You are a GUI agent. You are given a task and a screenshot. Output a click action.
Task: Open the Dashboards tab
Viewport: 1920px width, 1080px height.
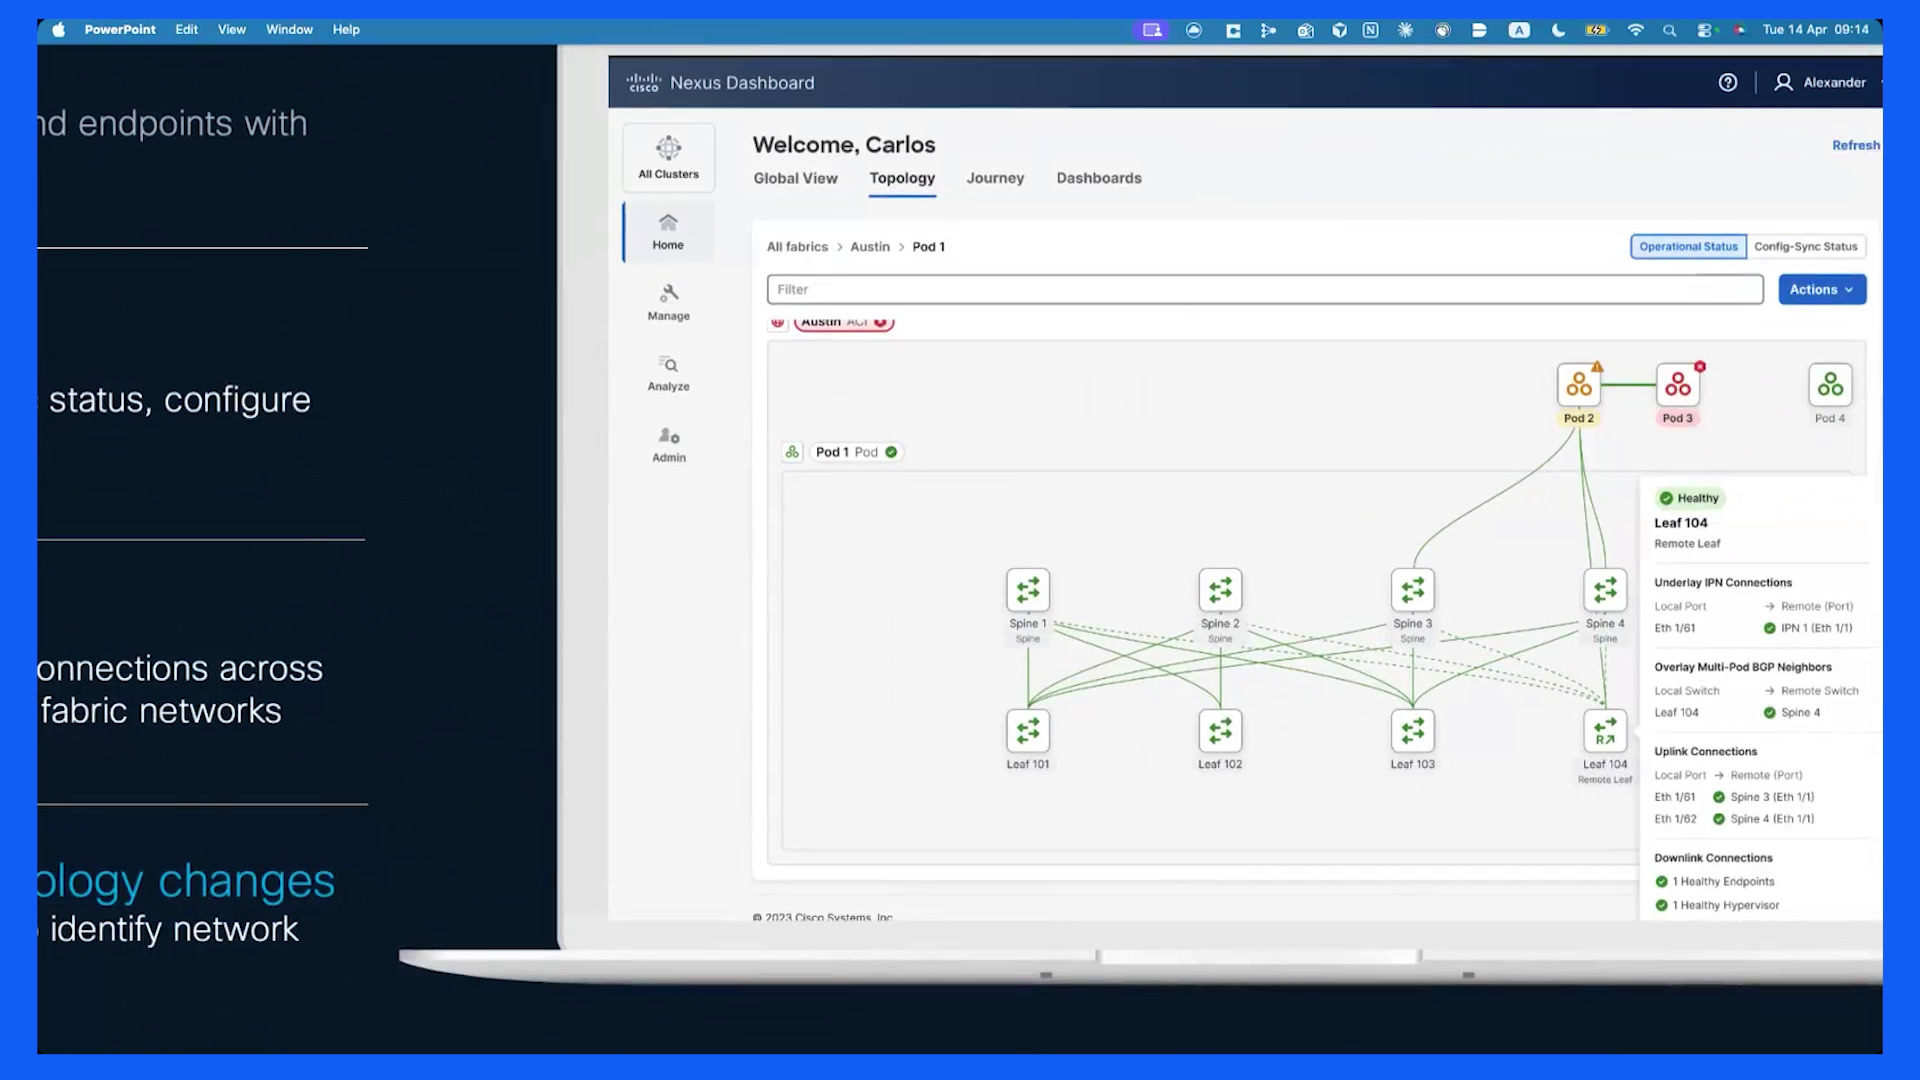tap(1099, 178)
